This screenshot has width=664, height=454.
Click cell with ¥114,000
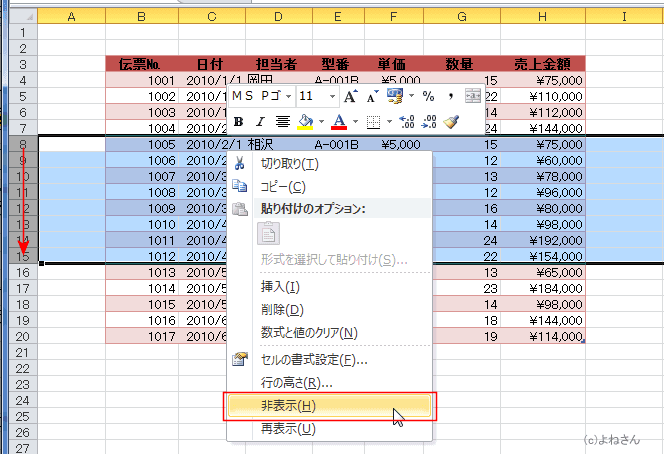tap(543, 336)
